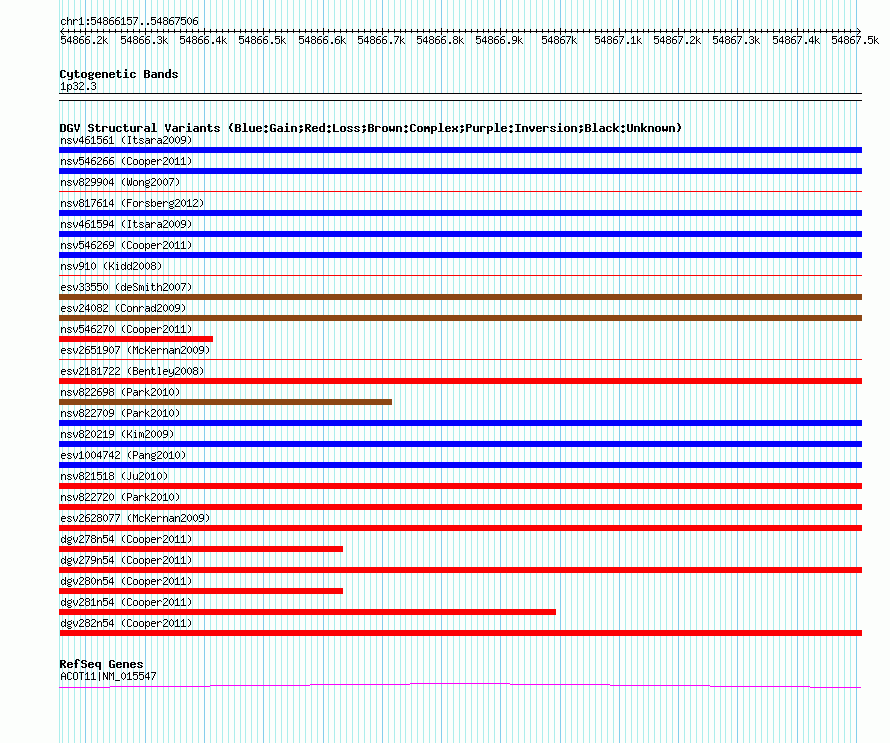890x743 pixels.
Task: Click the 1p32.3 band label
Action: coord(78,86)
